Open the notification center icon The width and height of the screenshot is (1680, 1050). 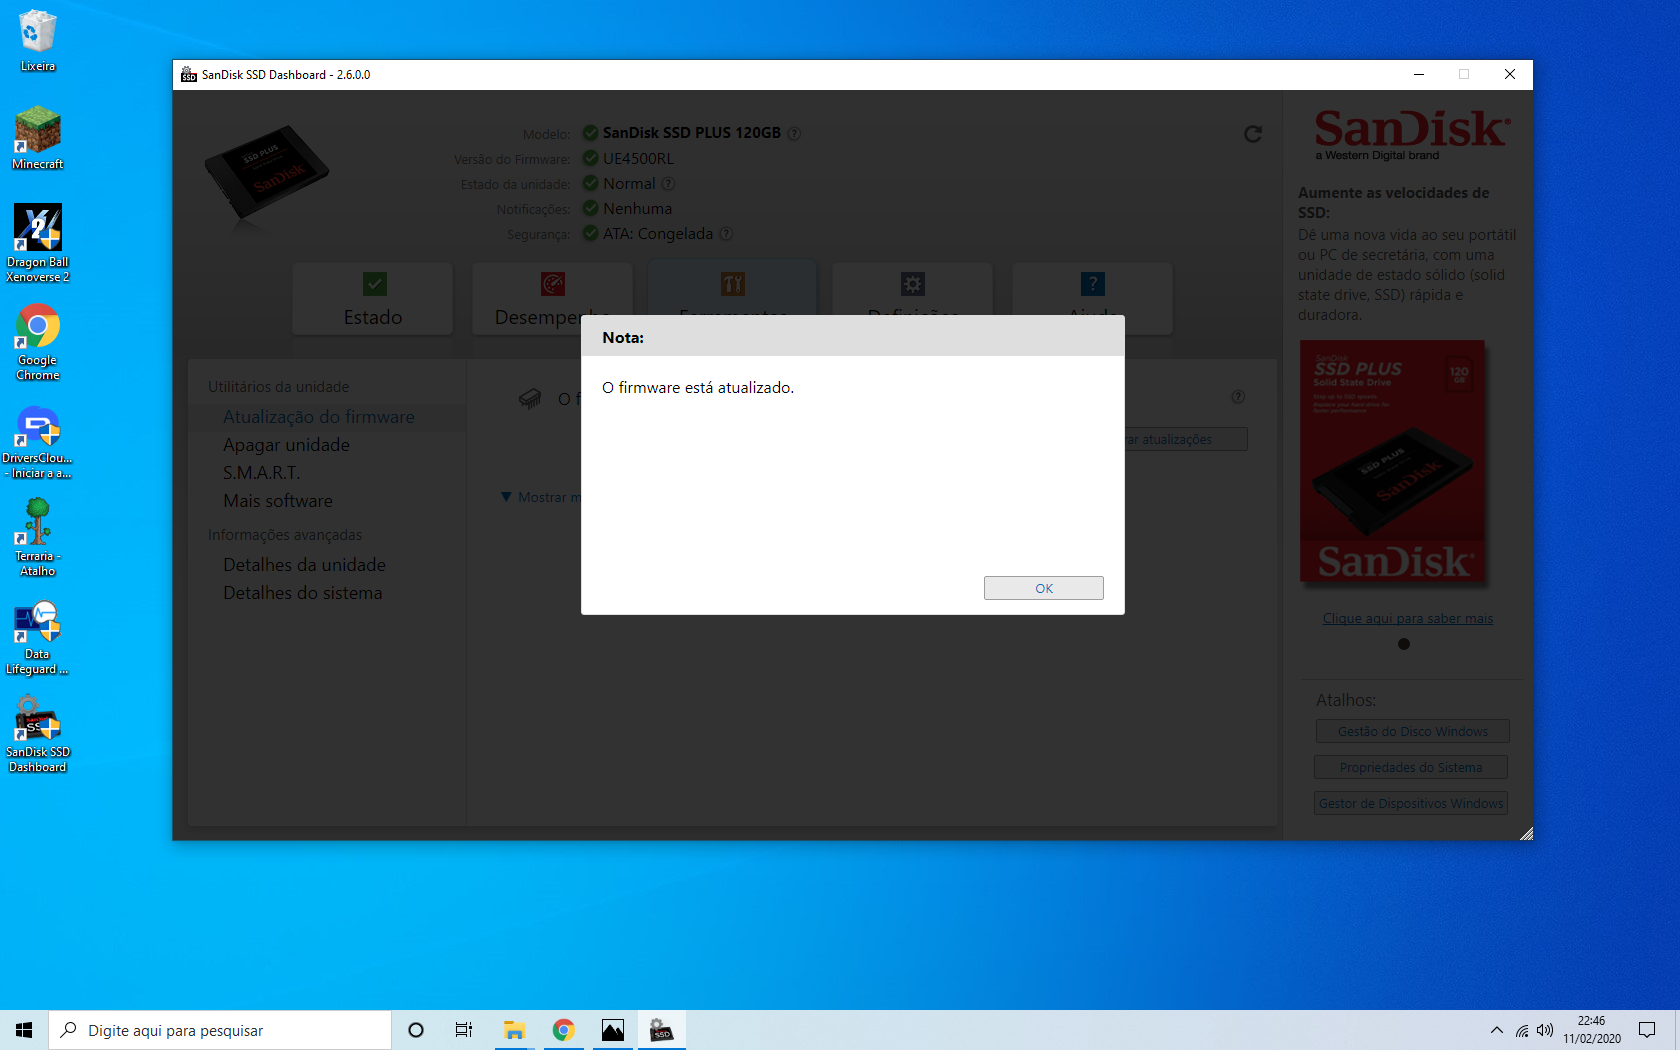point(1647,1030)
